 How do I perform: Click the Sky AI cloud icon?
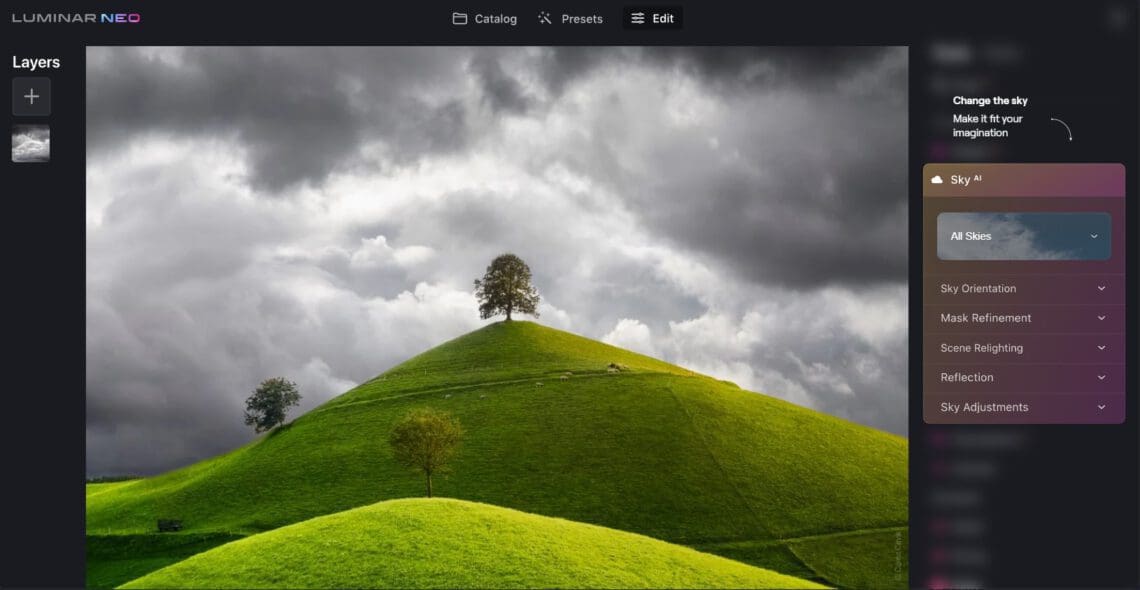pyautogui.click(x=937, y=179)
